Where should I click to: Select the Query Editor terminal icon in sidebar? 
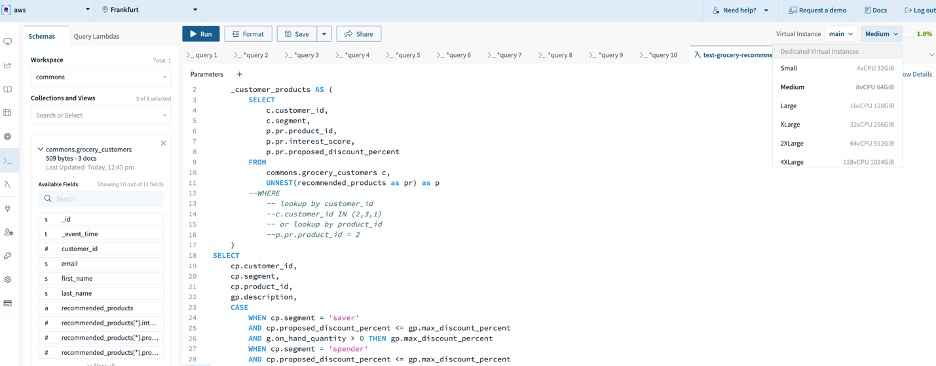coord(8,161)
